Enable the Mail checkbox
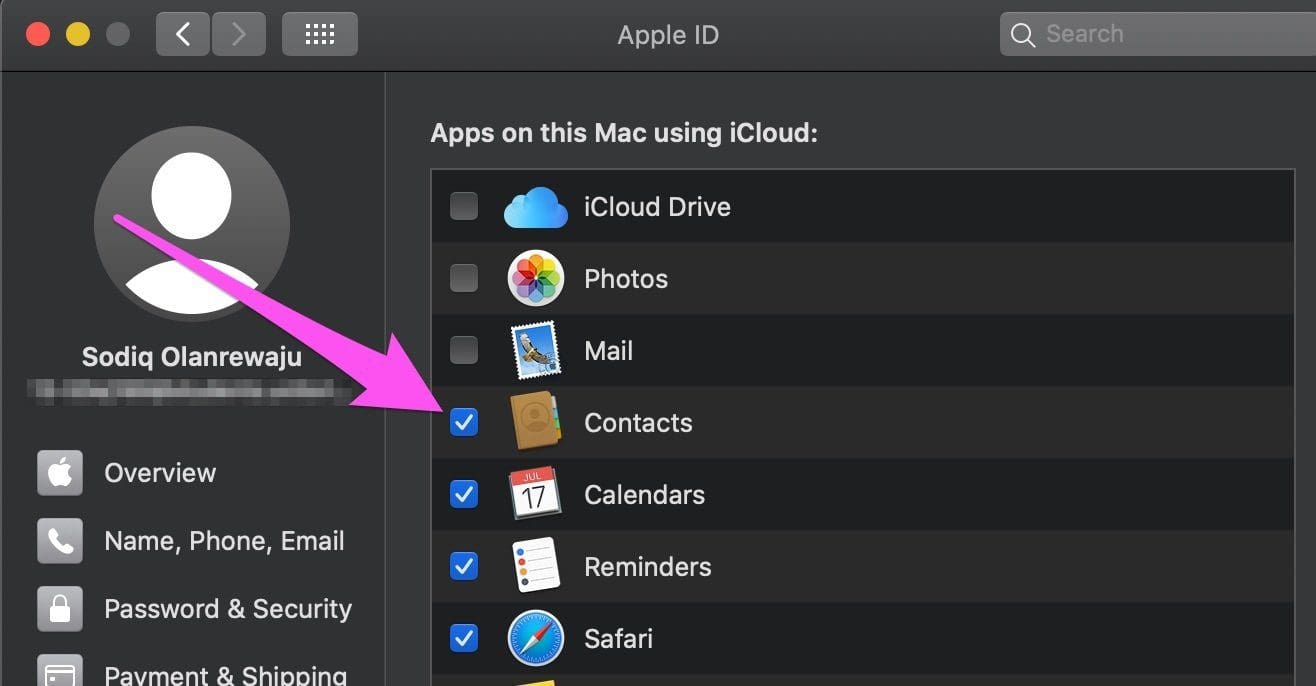This screenshot has width=1316, height=686. [464, 350]
